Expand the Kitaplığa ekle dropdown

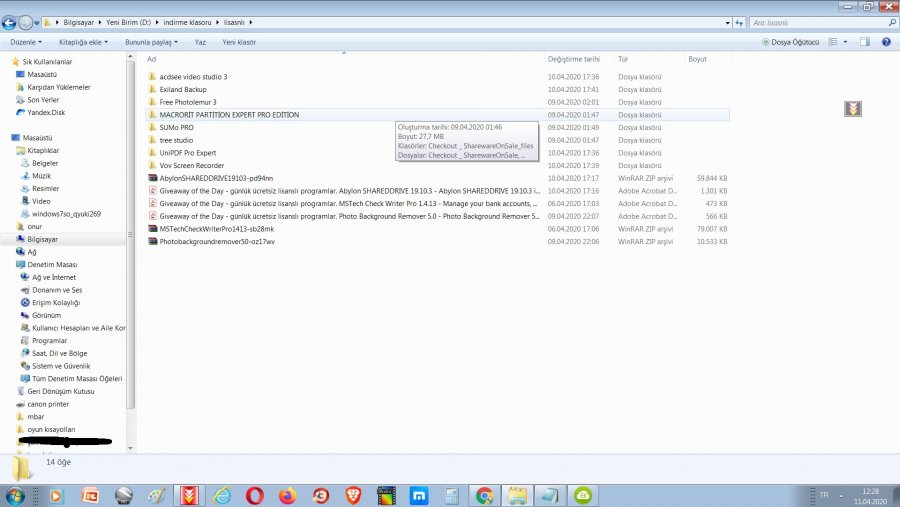click(x=84, y=42)
